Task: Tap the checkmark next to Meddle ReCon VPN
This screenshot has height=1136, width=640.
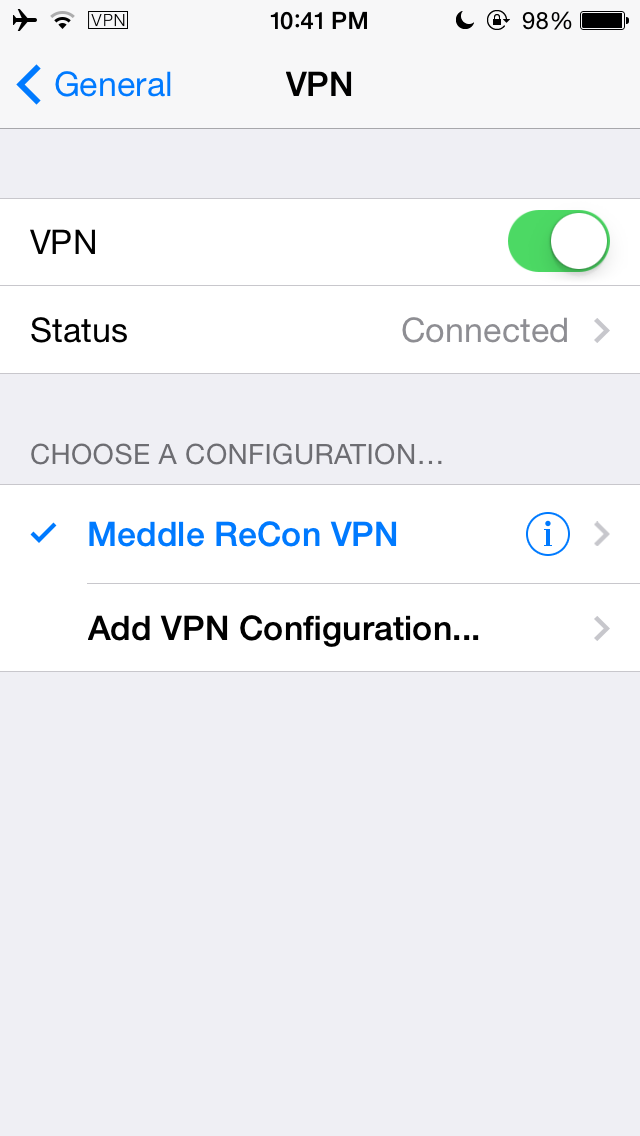Action: tap(43, 535)
